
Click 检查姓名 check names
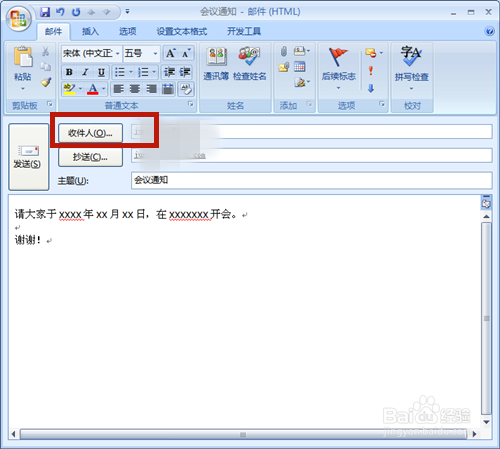tap(250, 64)
